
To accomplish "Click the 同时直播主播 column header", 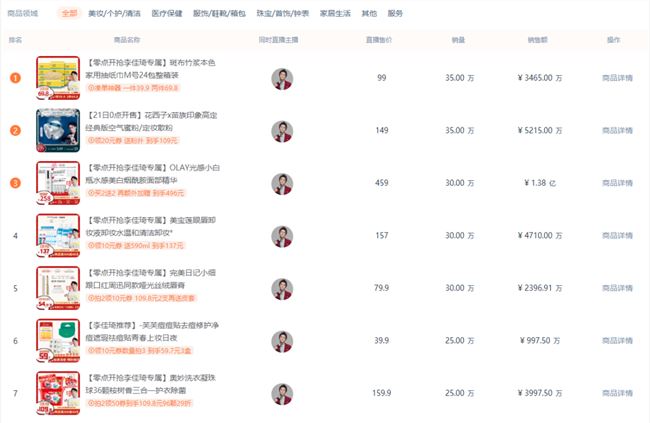I will (x=278, y=40).
